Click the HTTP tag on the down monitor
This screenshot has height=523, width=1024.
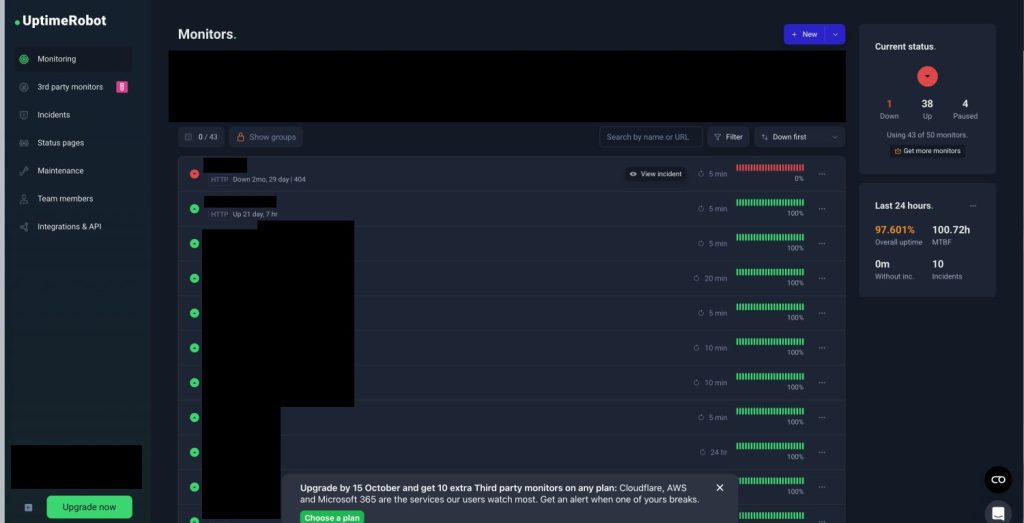point(219,179)
